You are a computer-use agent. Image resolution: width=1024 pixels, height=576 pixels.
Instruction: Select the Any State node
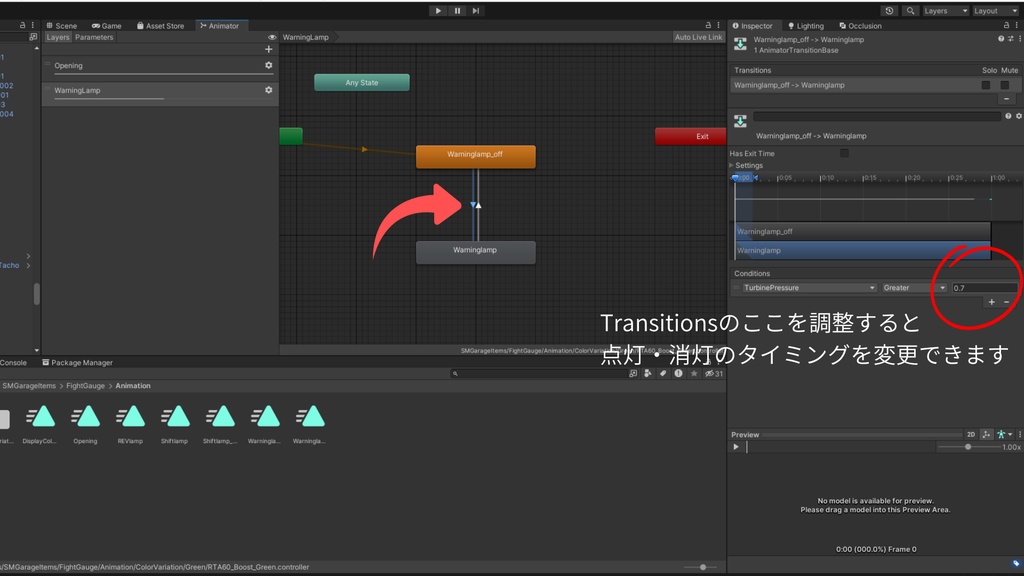(362, 82)
